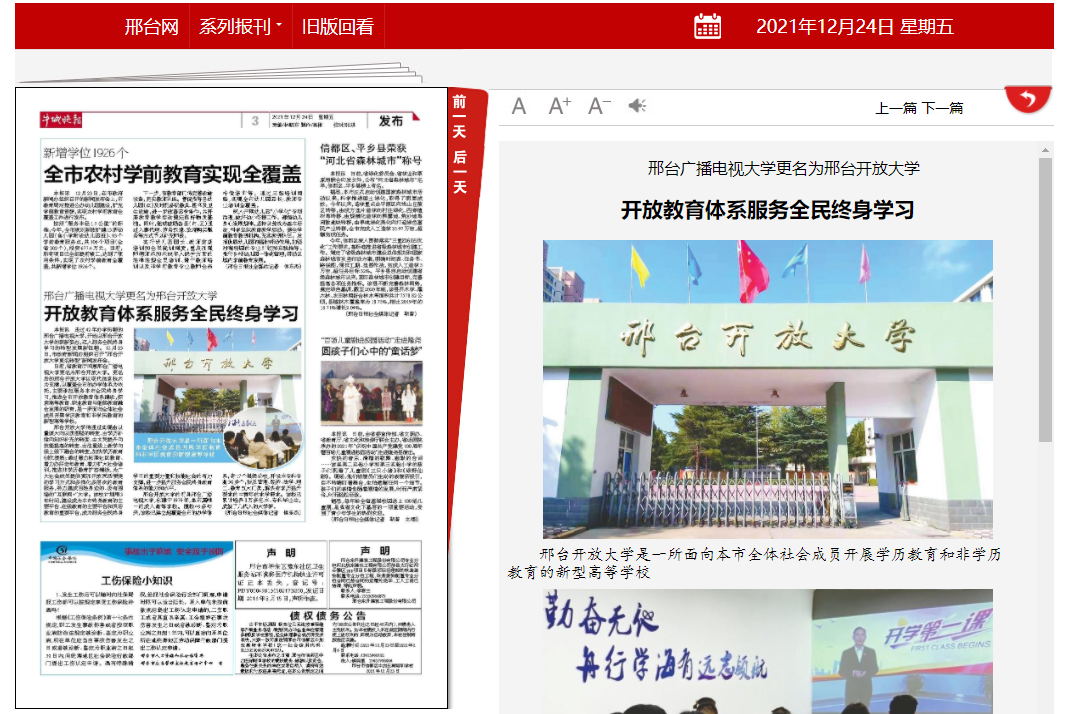This screenshot has width=1072, height=714.
Task: Go to previous day 前一天
Action: point(459,116)
